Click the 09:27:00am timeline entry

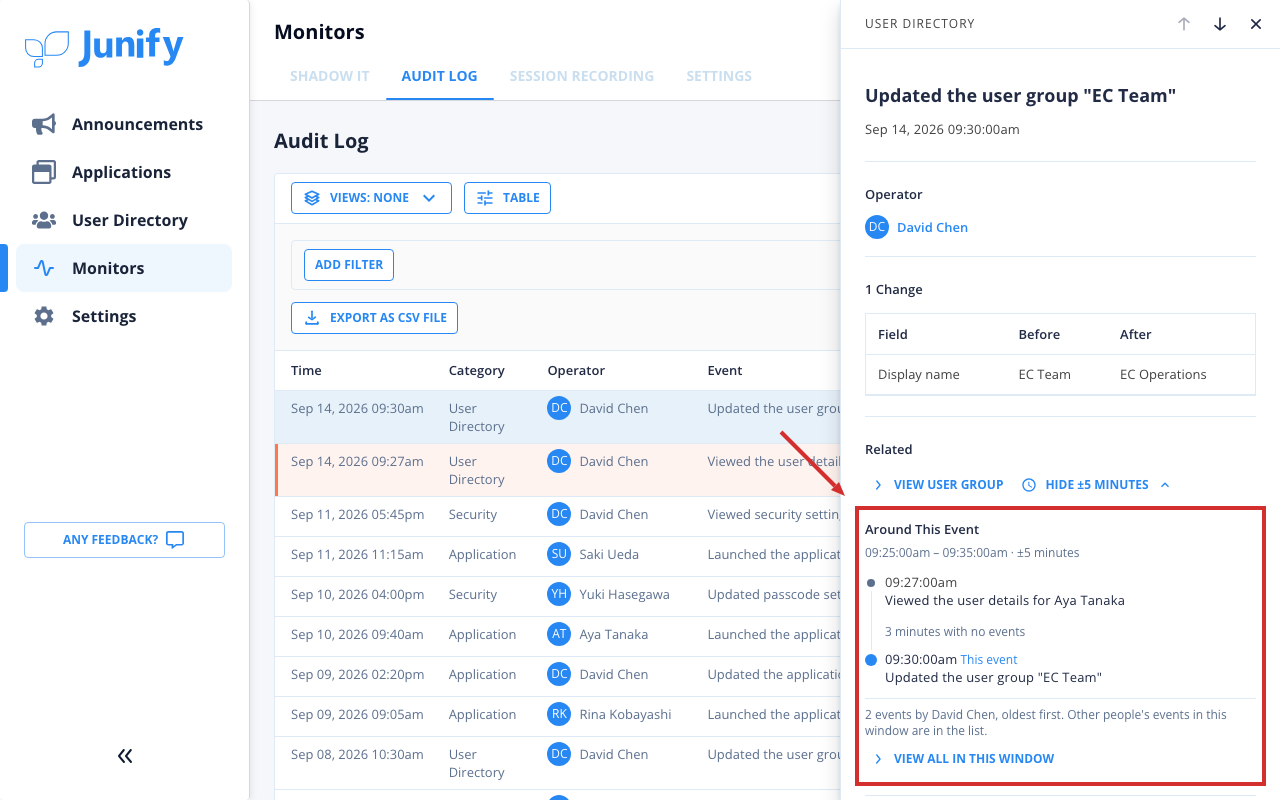pyautogui.click(x=1005, y=592)
